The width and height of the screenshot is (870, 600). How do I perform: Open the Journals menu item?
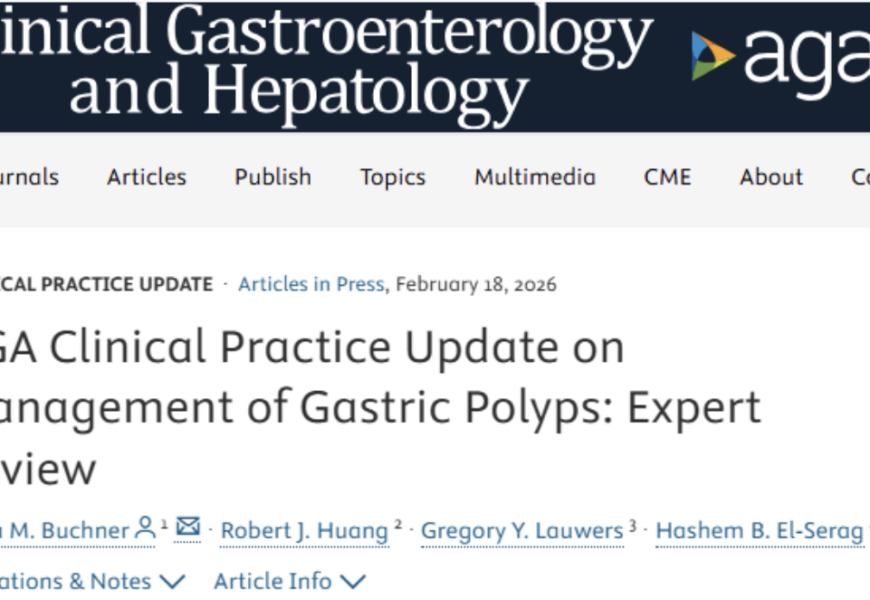pos(28,177)
